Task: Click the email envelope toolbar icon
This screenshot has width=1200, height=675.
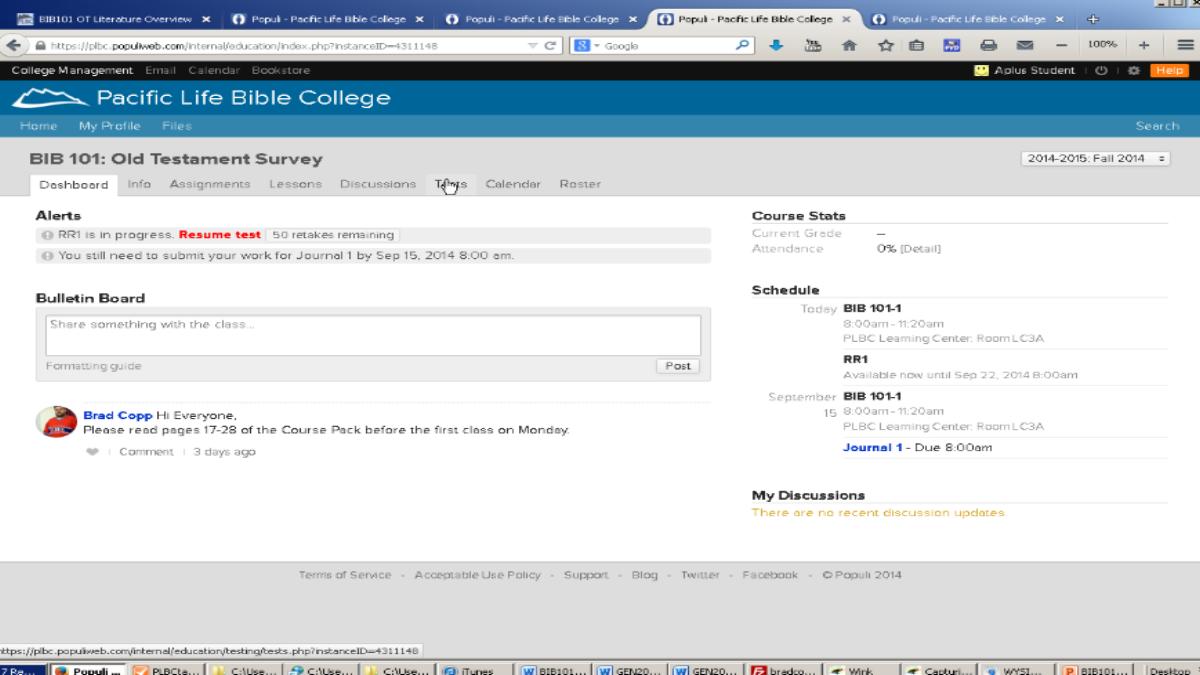Action: [x=1024, y=46]
